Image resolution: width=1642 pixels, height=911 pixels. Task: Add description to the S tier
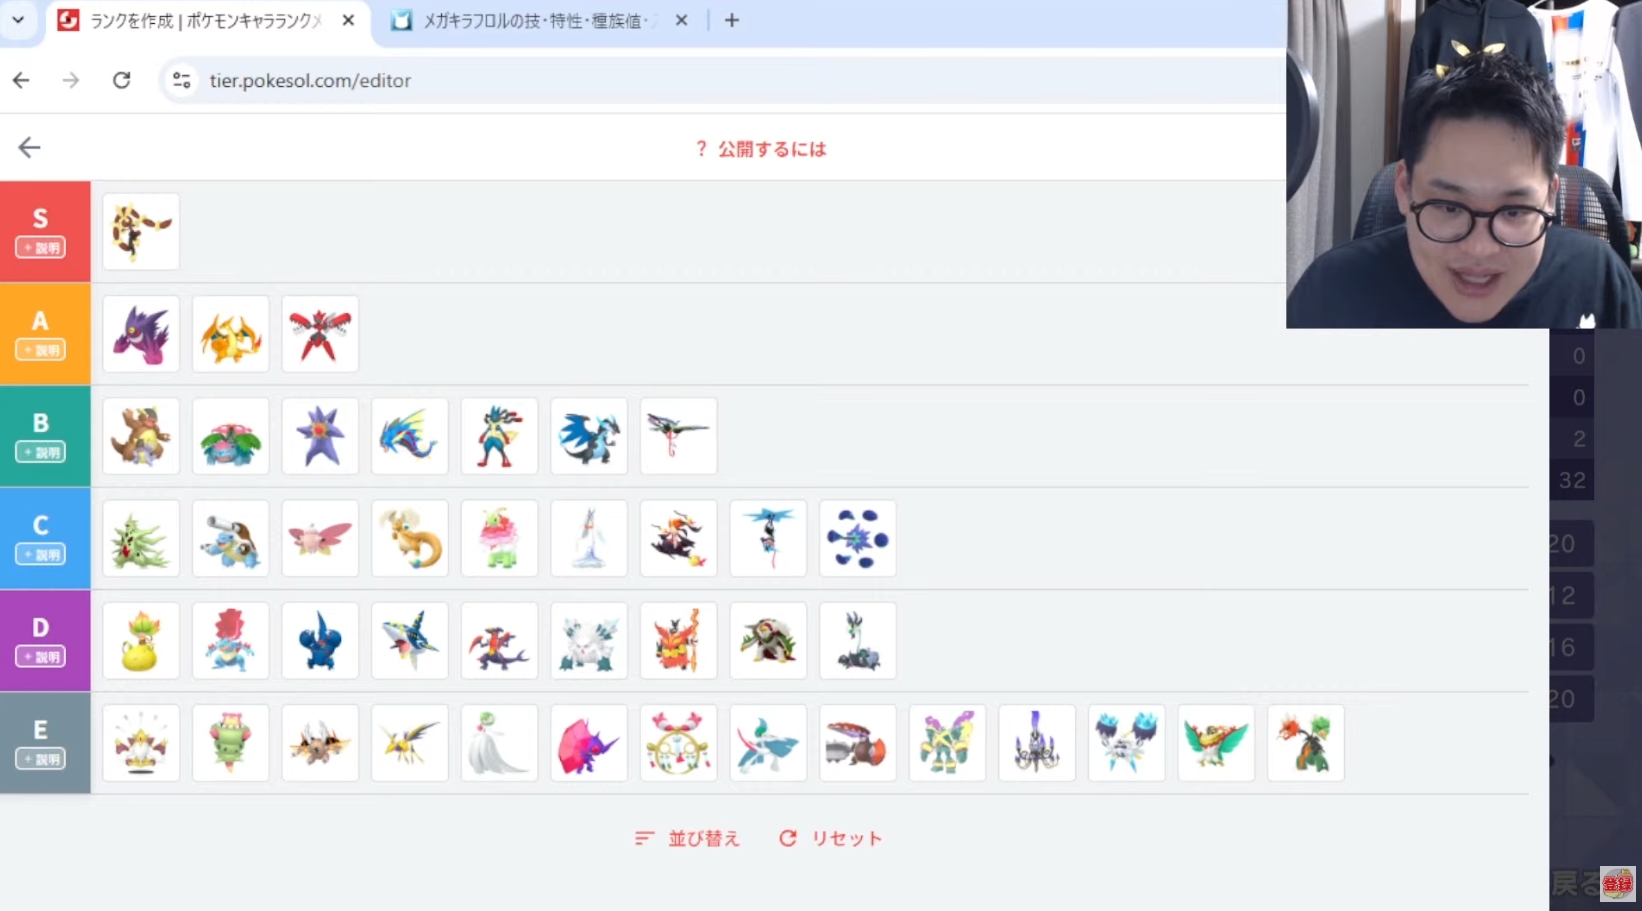[41, 248]
